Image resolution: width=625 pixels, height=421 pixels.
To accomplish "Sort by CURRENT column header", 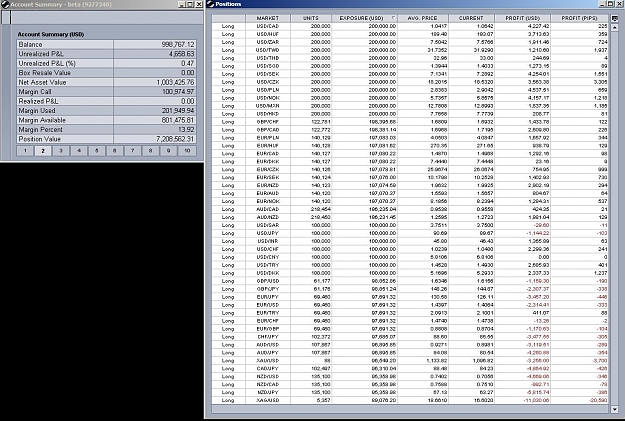I will (471, 18).
